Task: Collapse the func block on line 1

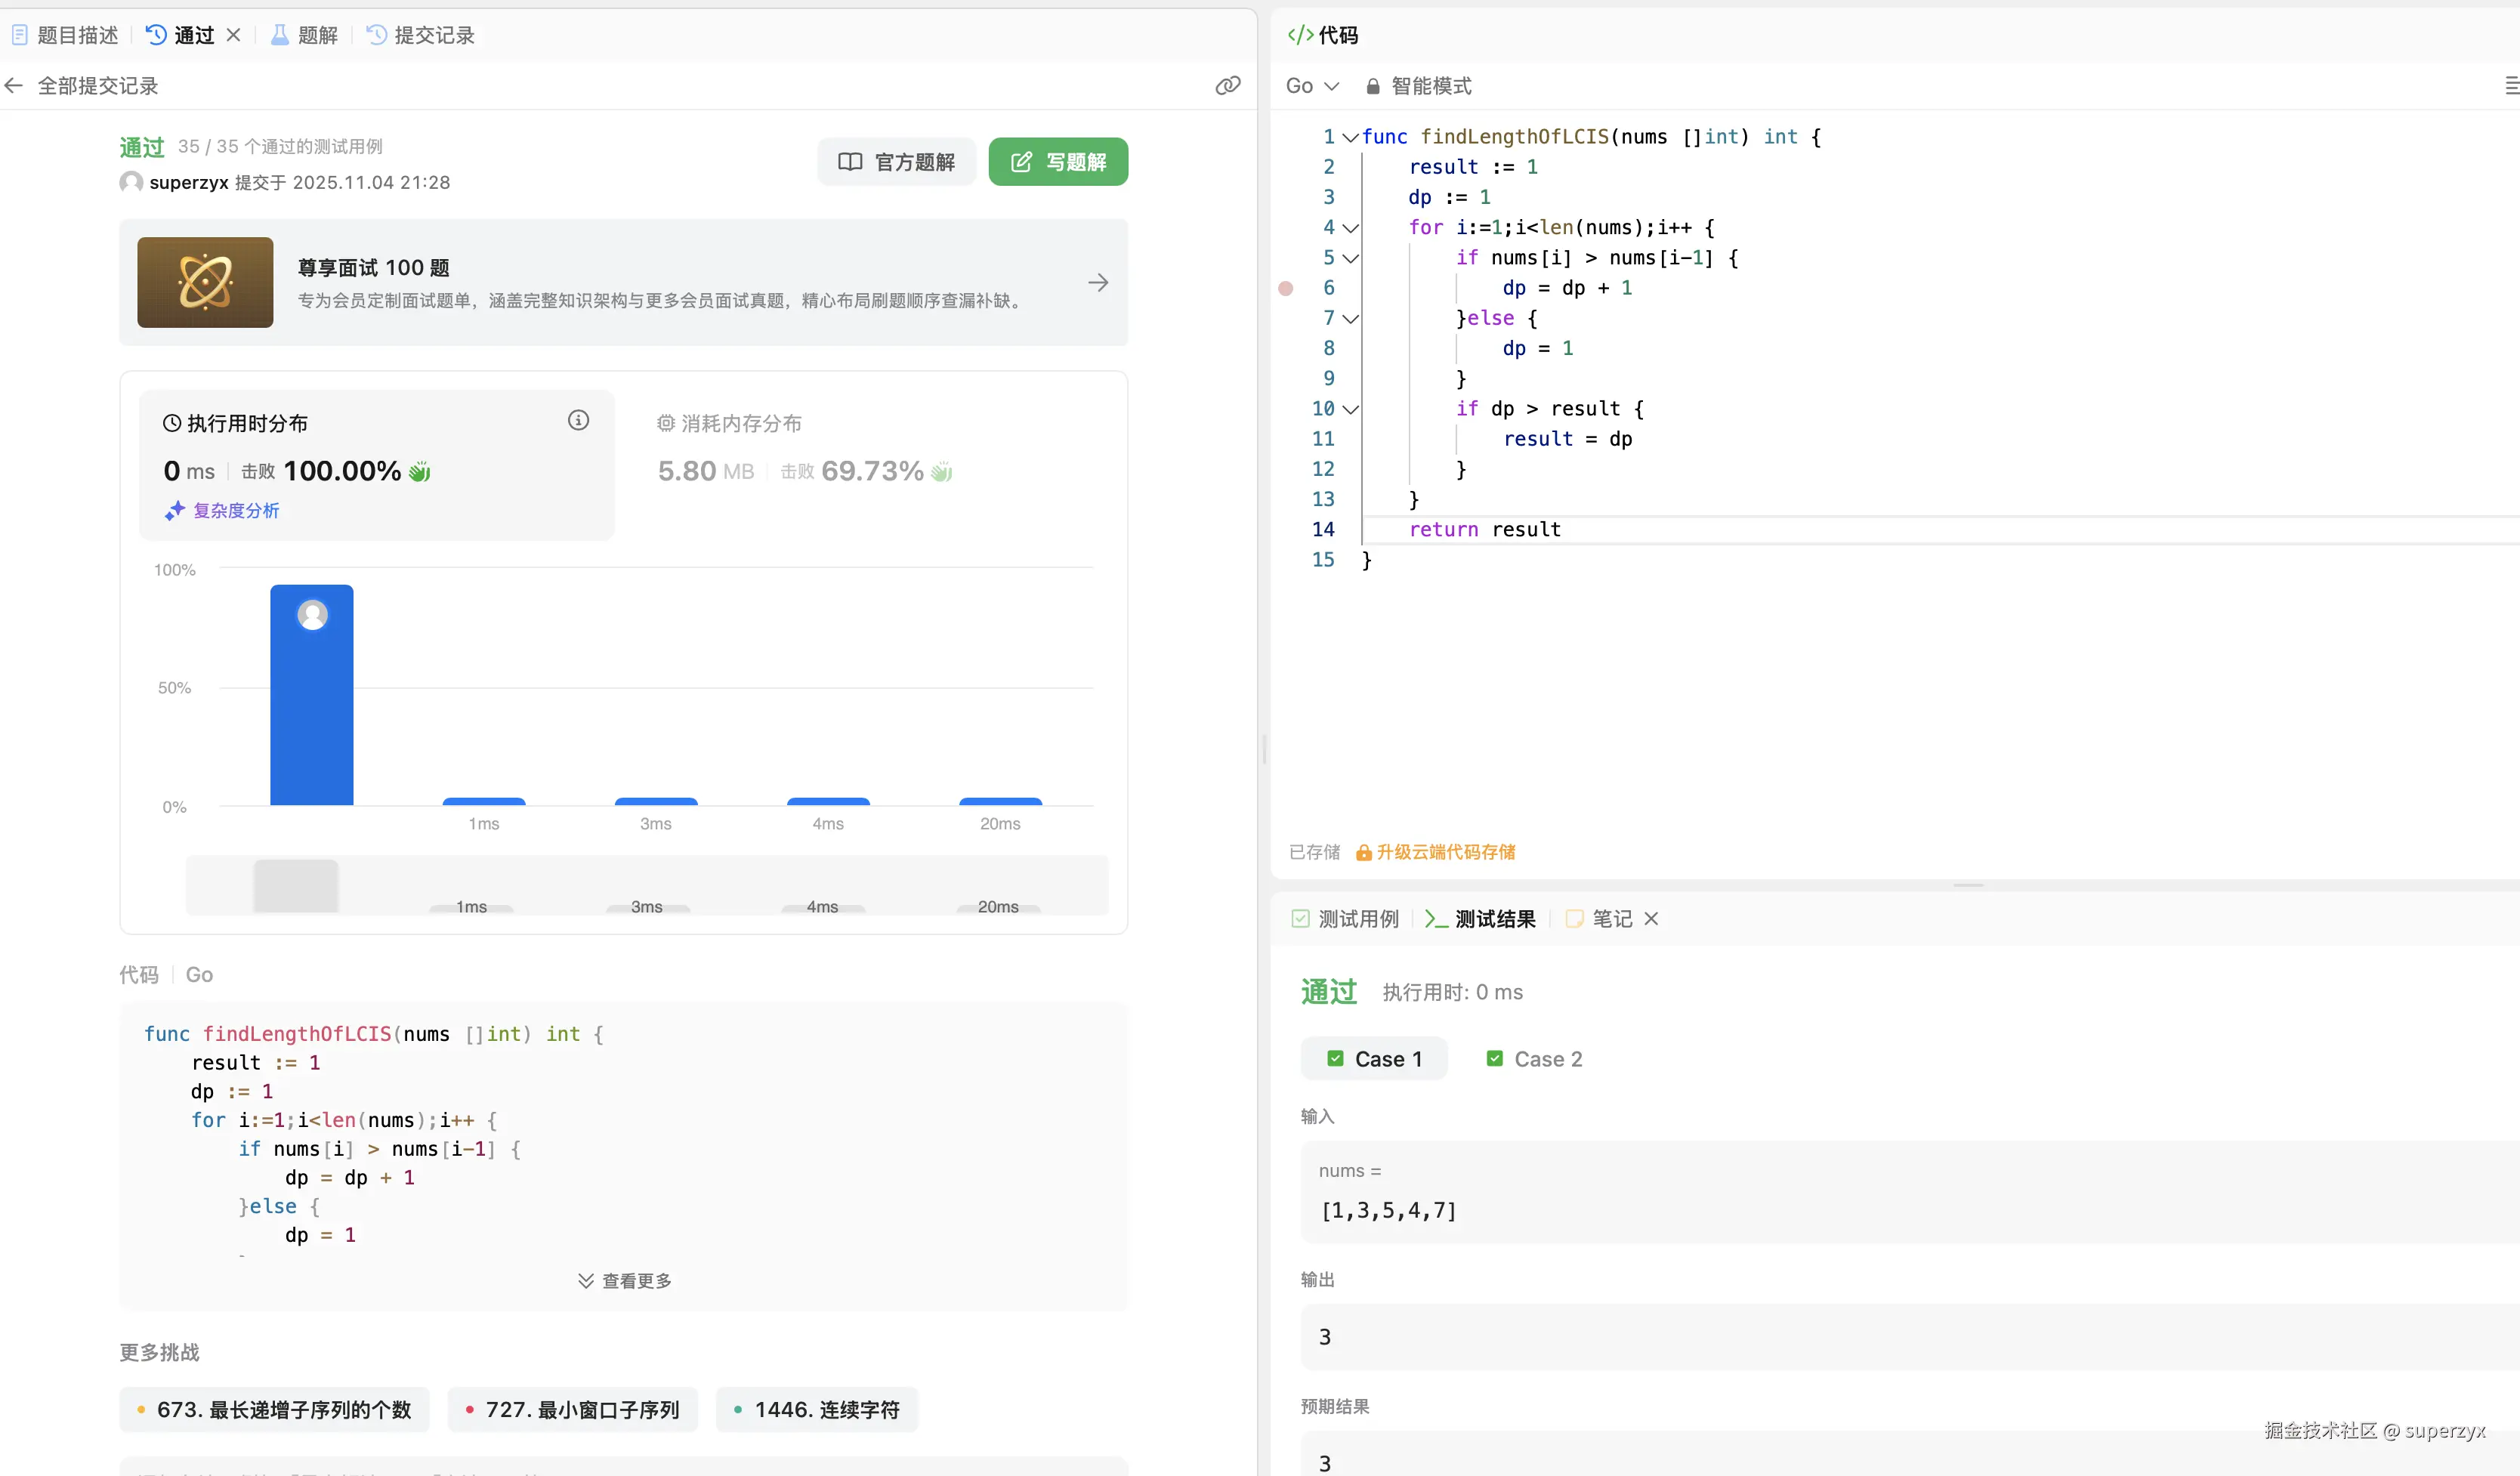Action: [1350, 138]
